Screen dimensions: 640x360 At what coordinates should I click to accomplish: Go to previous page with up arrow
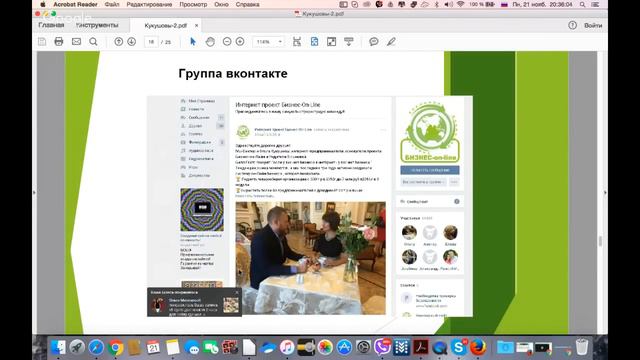click(x=118, y=42)
